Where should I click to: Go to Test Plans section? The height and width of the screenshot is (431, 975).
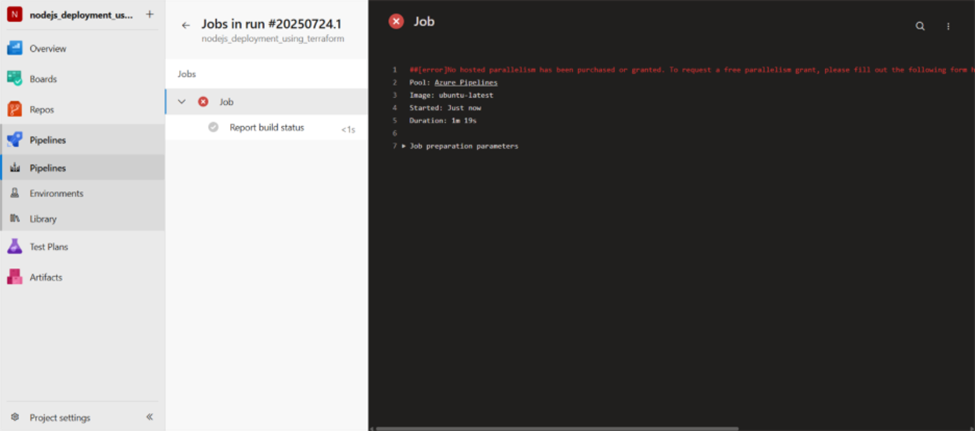click(49, 247)
